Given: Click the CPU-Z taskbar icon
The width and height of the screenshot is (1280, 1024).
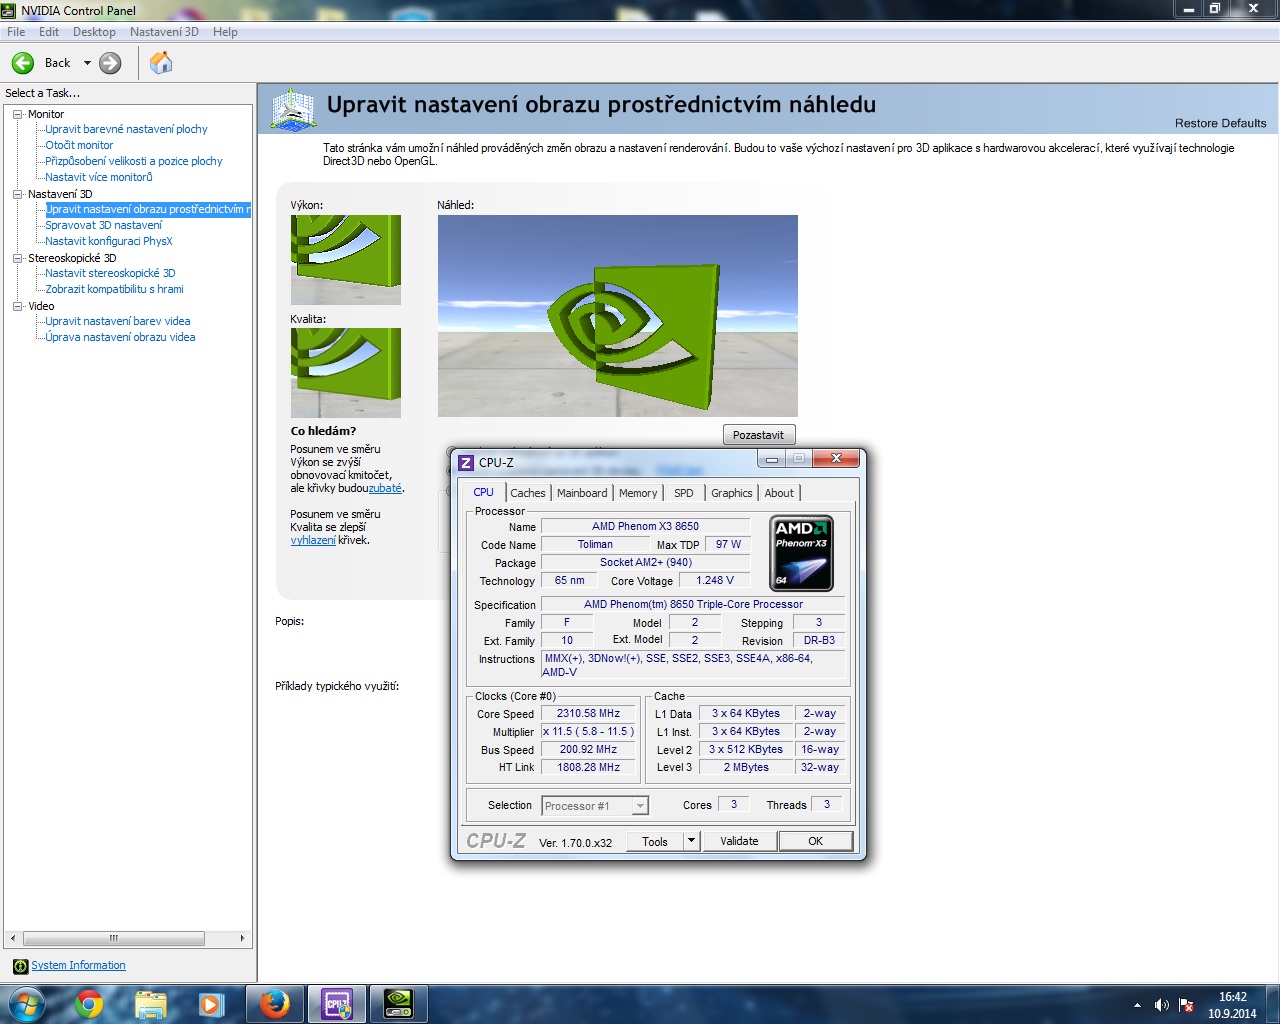Looking at the screenshot, I should click(x=336, y=1004).
